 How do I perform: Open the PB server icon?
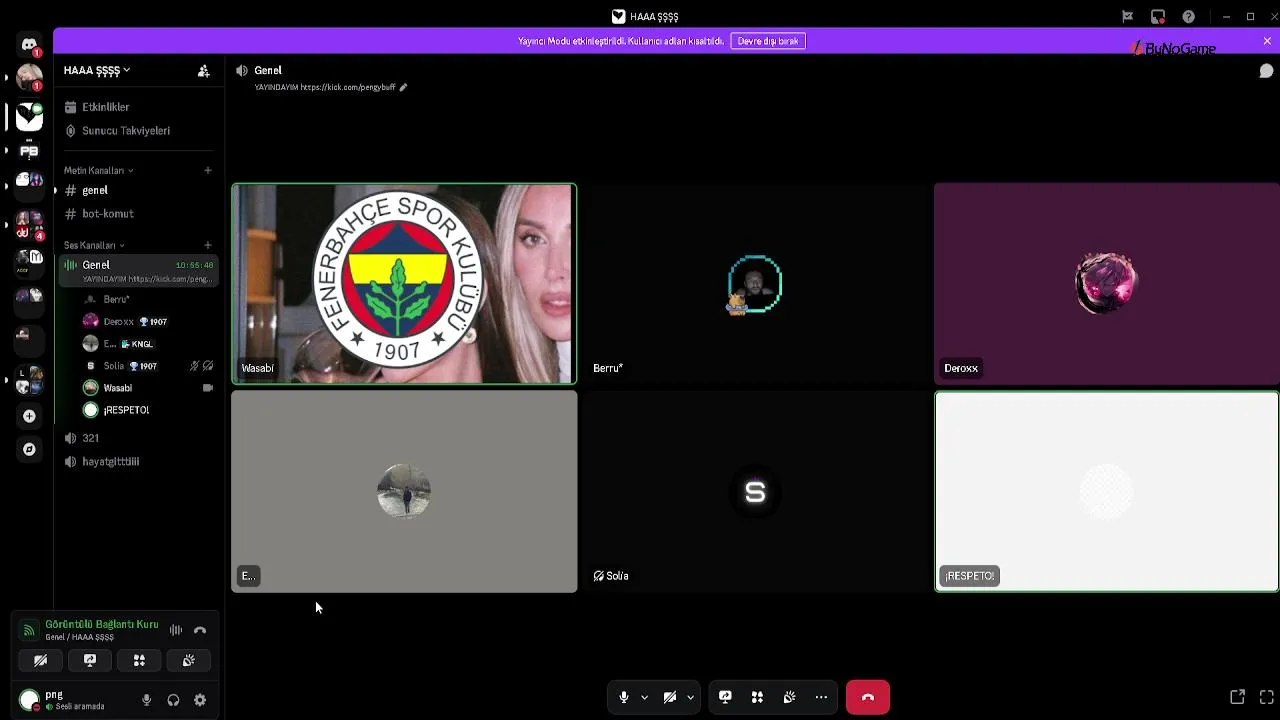tap(29, 151)
